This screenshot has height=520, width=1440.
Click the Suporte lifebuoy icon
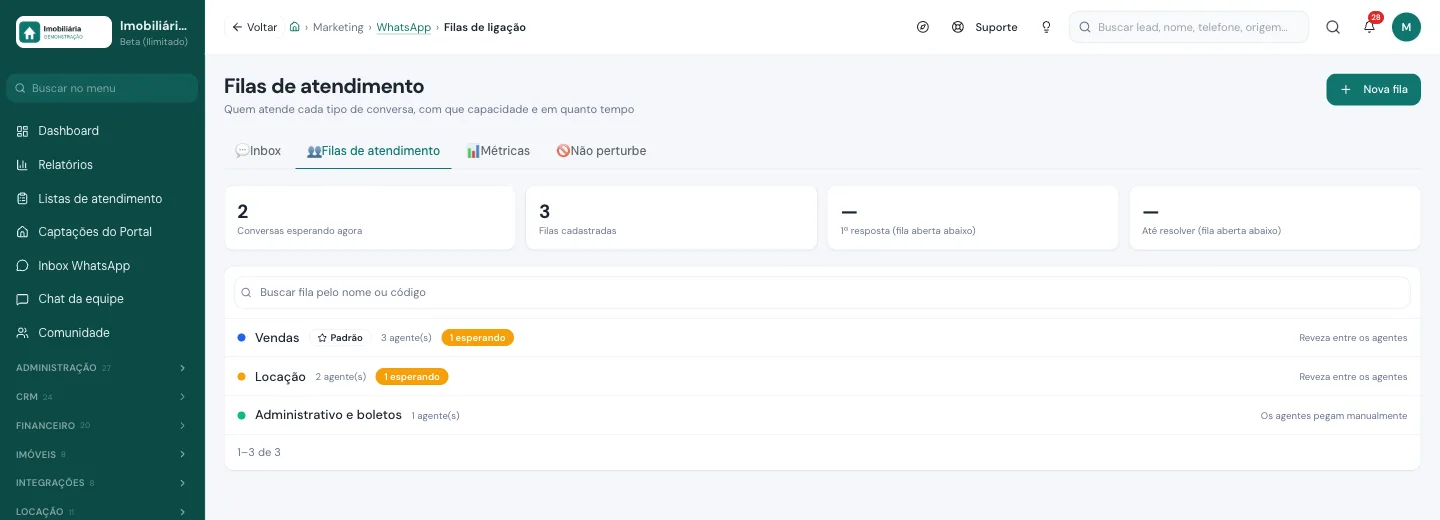click(x=958, y=27)
